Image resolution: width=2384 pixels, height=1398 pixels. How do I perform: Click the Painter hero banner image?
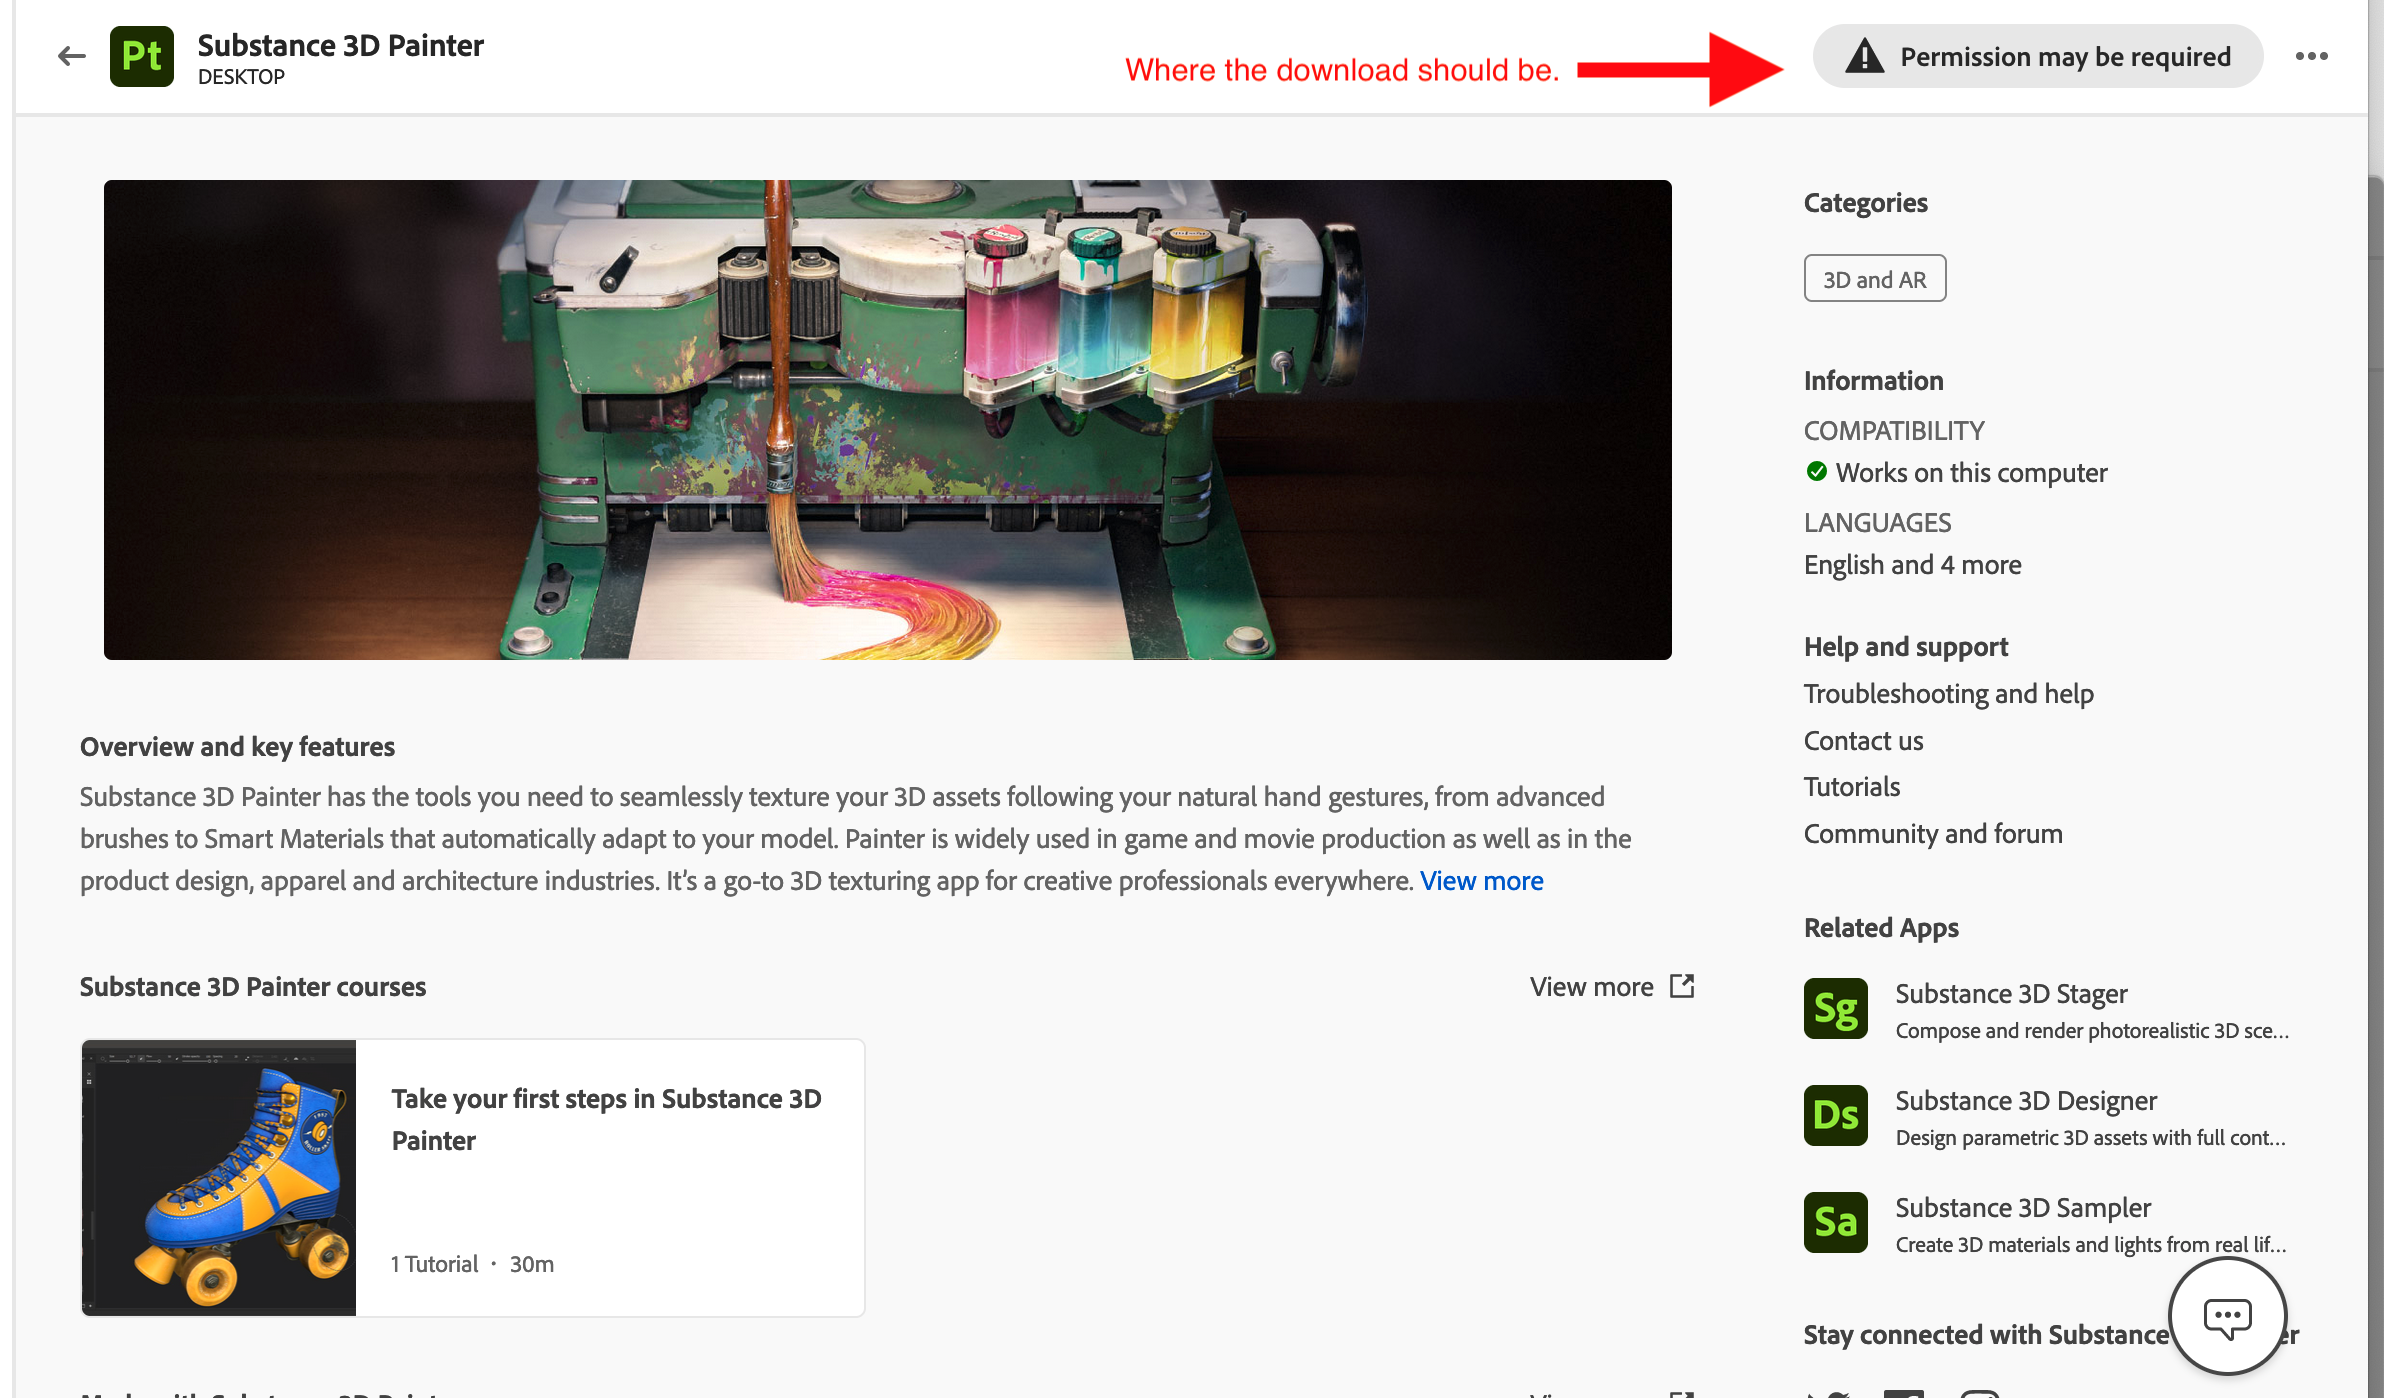pos(887,420)
